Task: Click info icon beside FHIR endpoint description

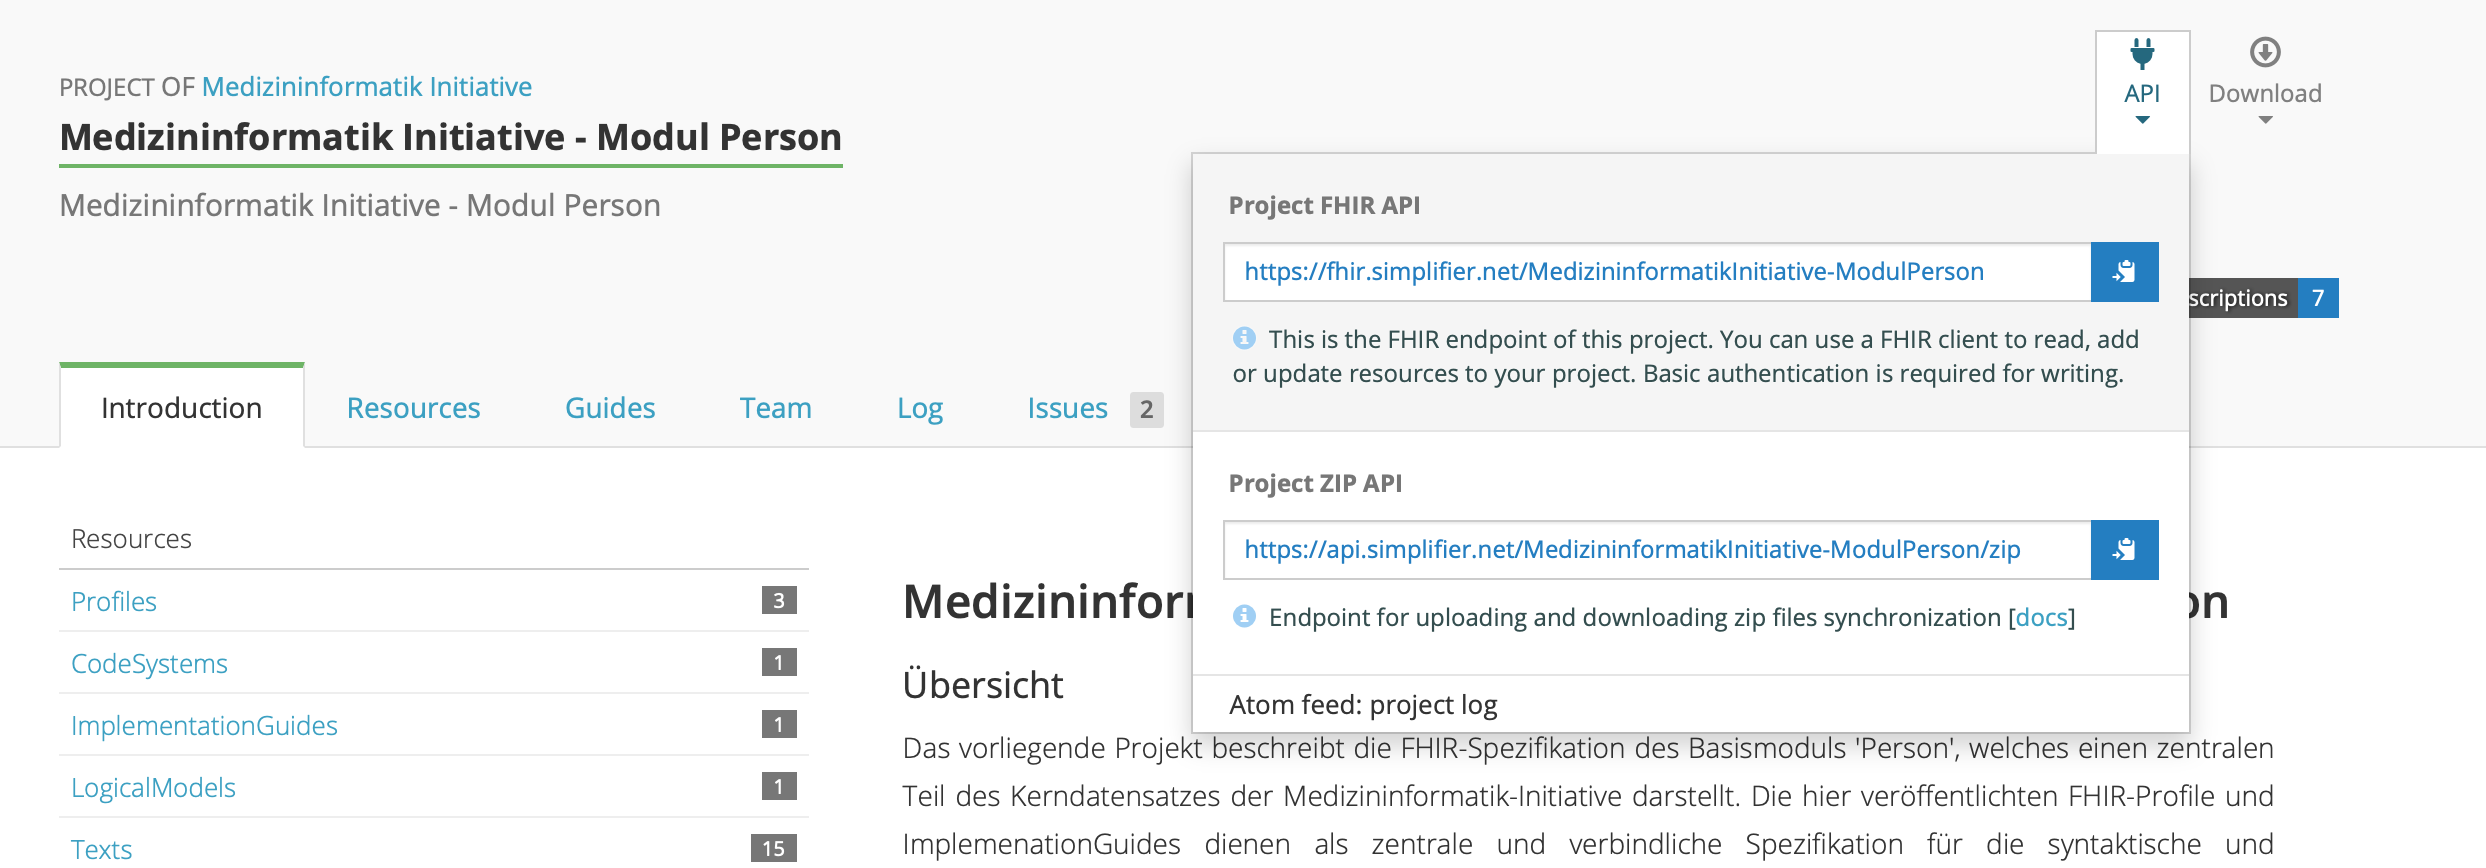Action: pos(1244,339)
